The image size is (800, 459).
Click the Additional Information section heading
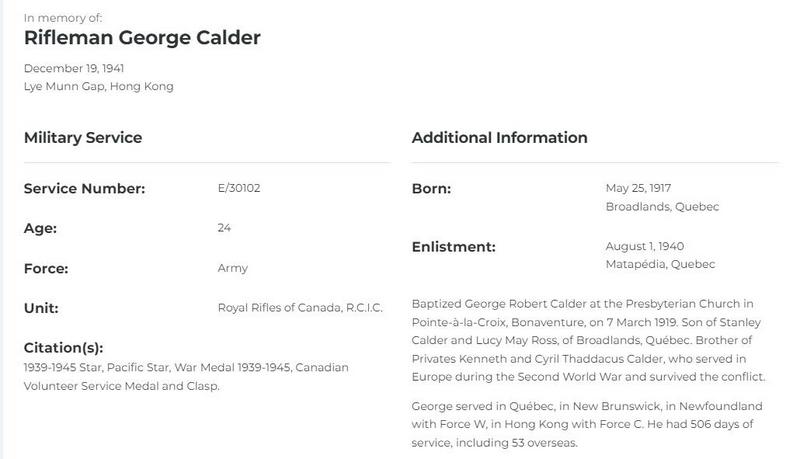click(x=499, y=138)
